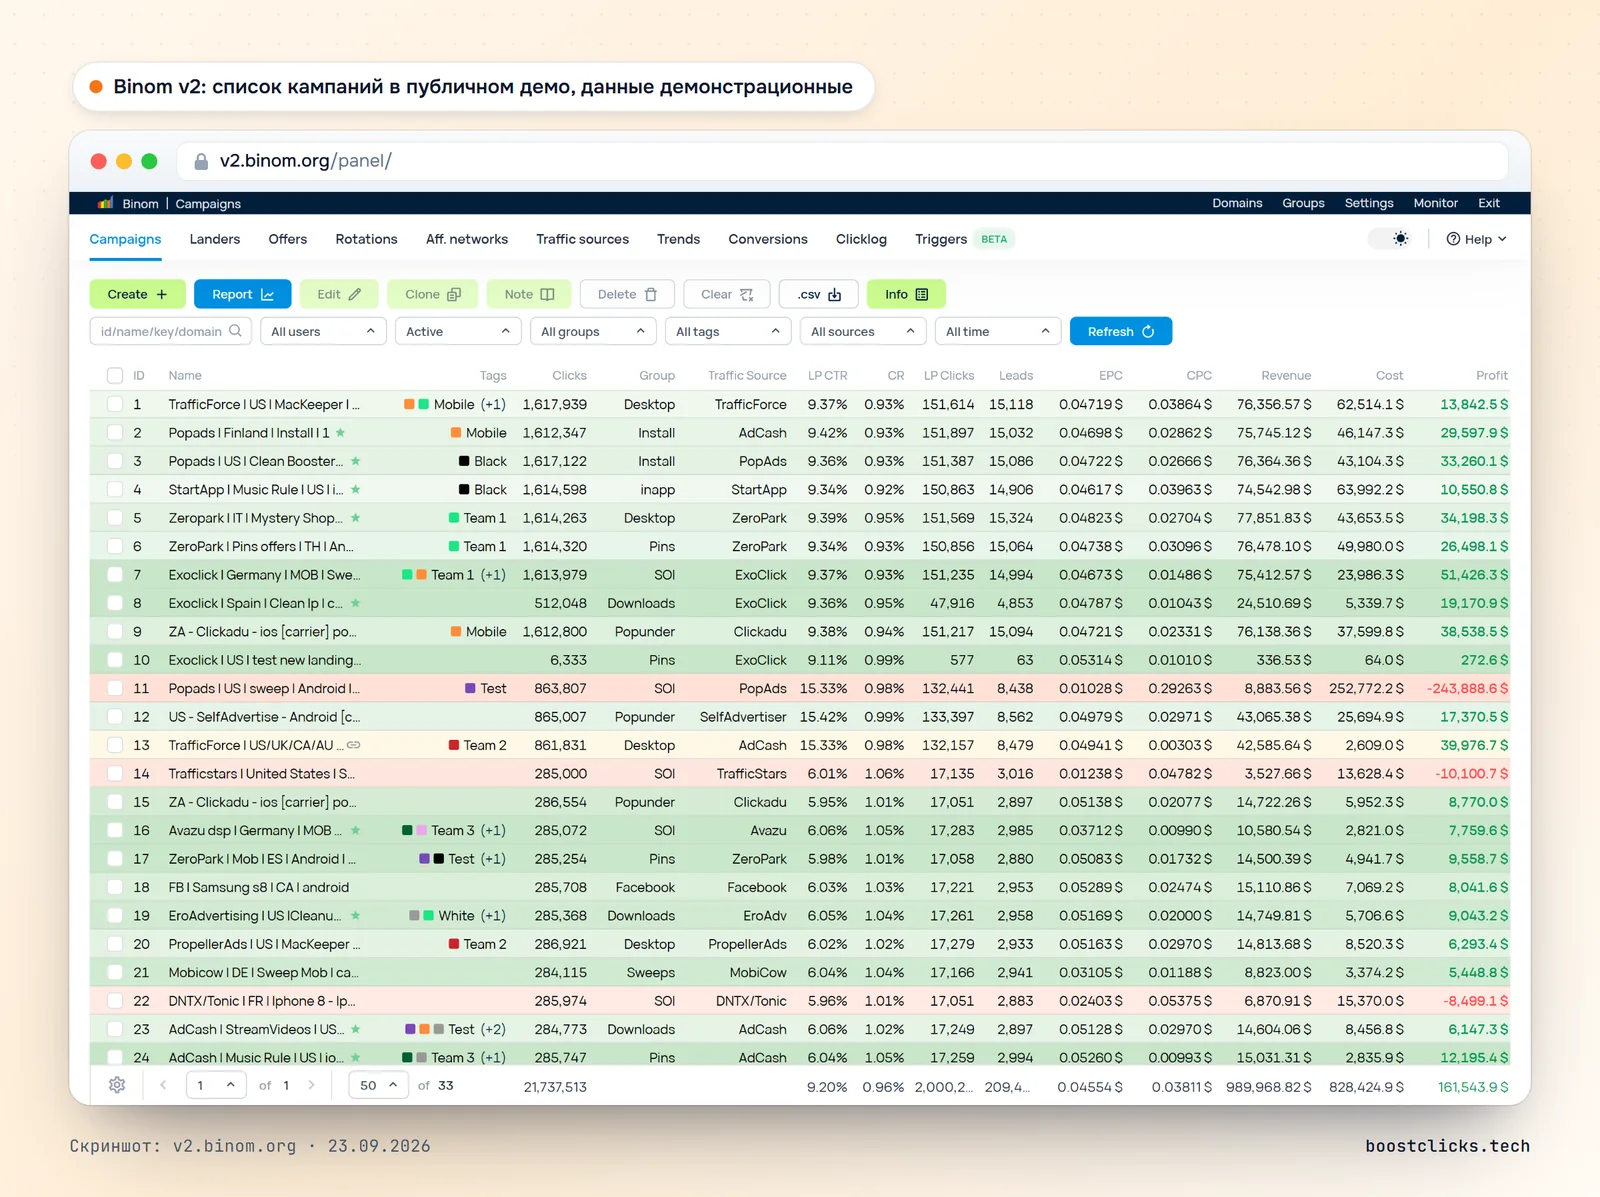This screenshot has width=1600, height=1197.
Task: Open the Active status dropdown
Action: [x=458, y=331]
